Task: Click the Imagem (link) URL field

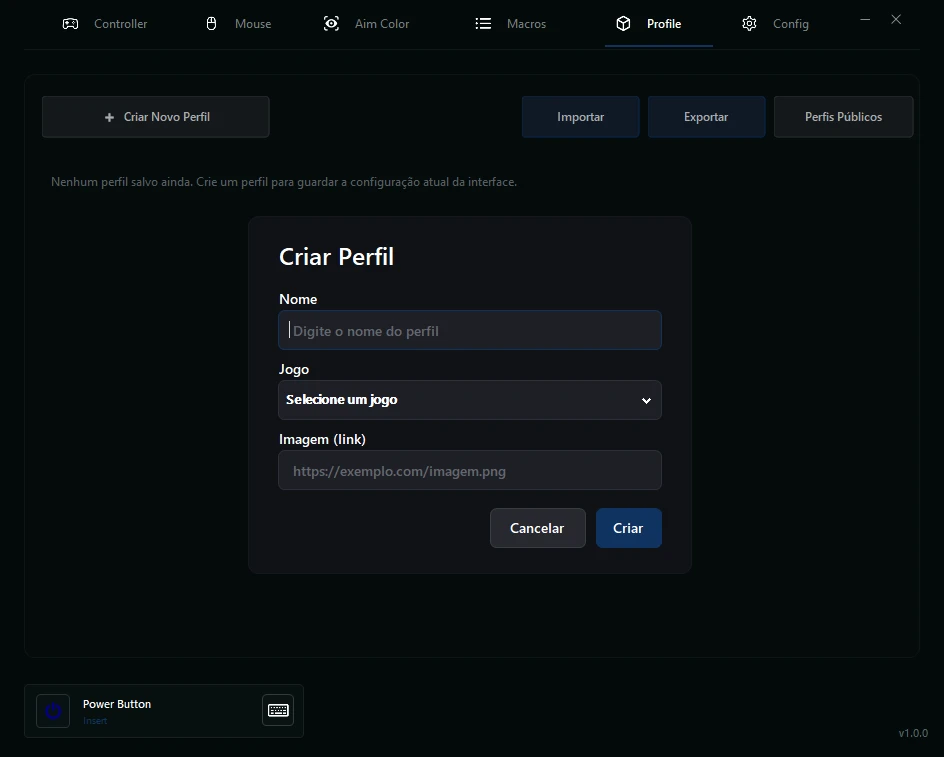Action: [470, 470]
